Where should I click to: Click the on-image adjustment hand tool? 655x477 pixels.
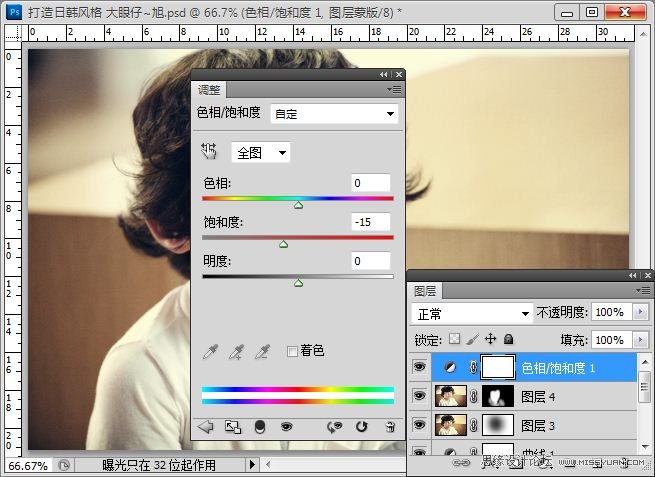(x=208, y=151)
